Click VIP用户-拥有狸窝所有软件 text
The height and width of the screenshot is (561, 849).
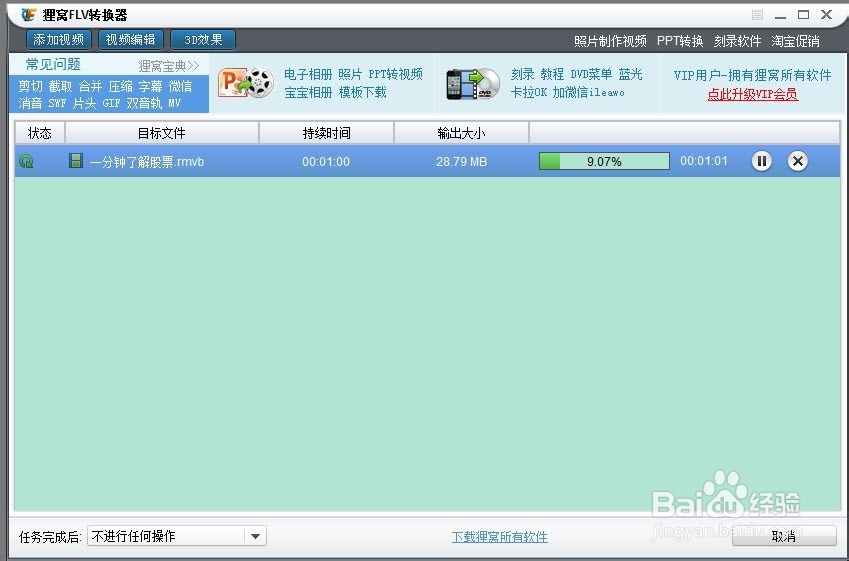pos(753,75)
